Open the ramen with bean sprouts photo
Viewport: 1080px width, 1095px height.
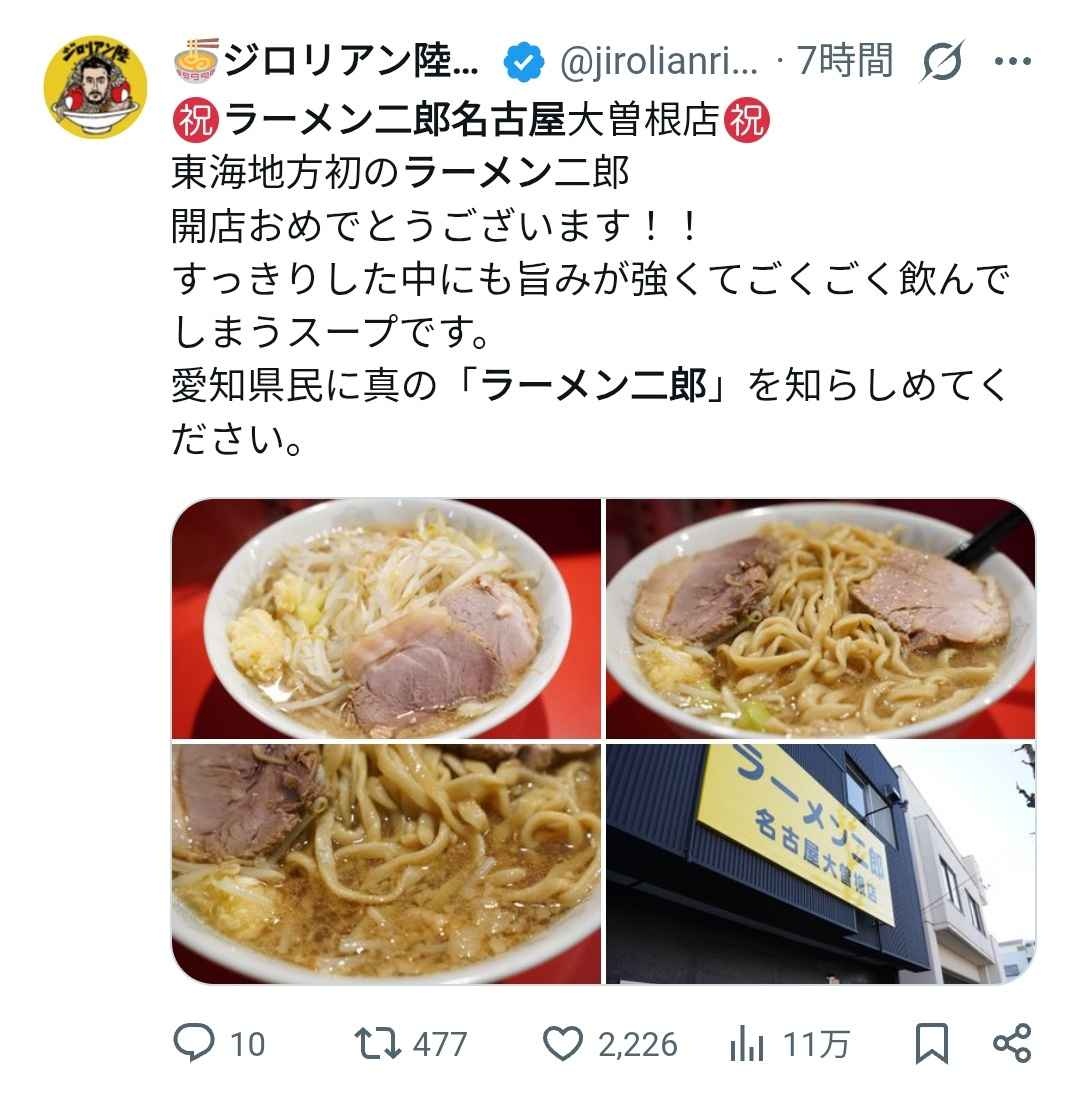point(386,618)
